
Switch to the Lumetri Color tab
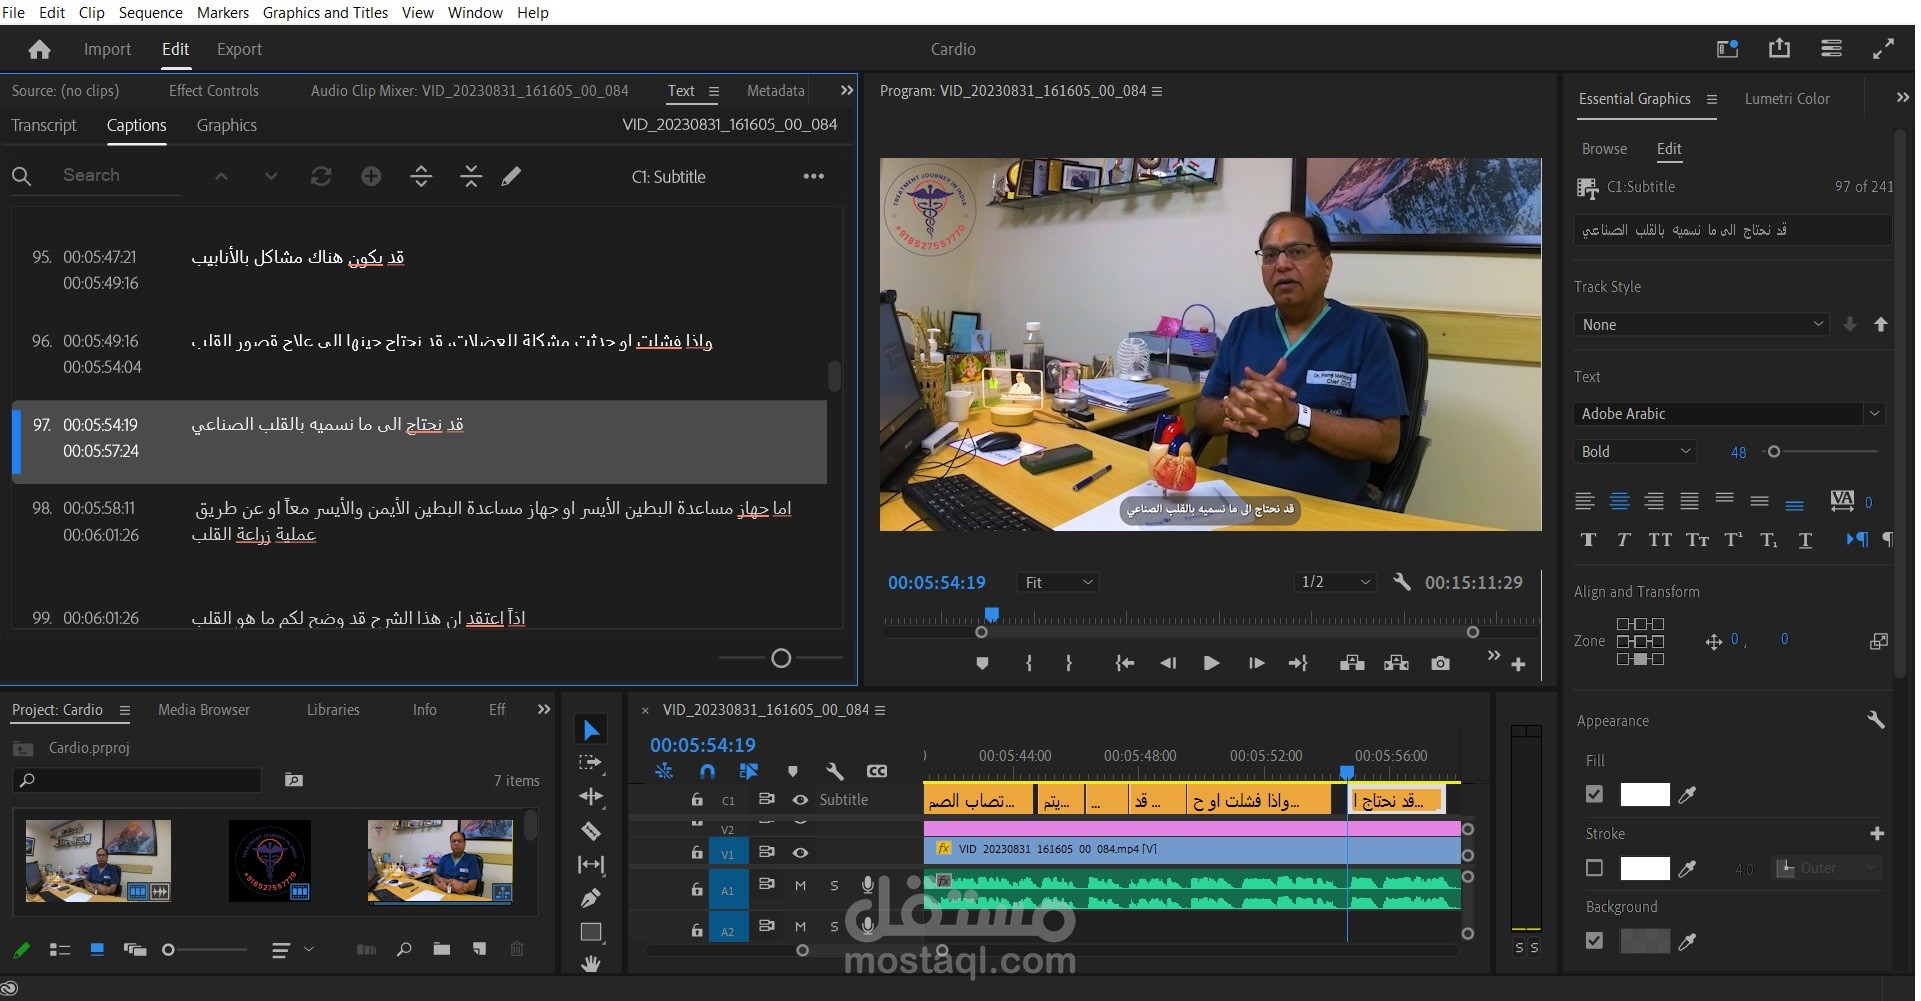(x=1787, y=99)
